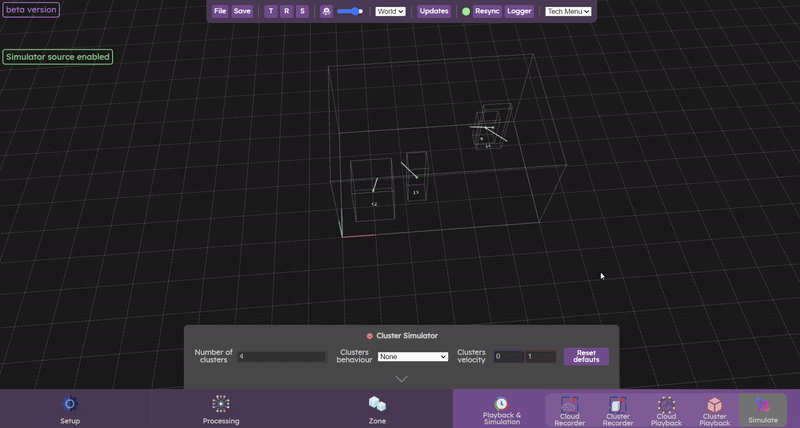Open the Cluster Playback tool
800x428 pixels.
pos(715,410)
